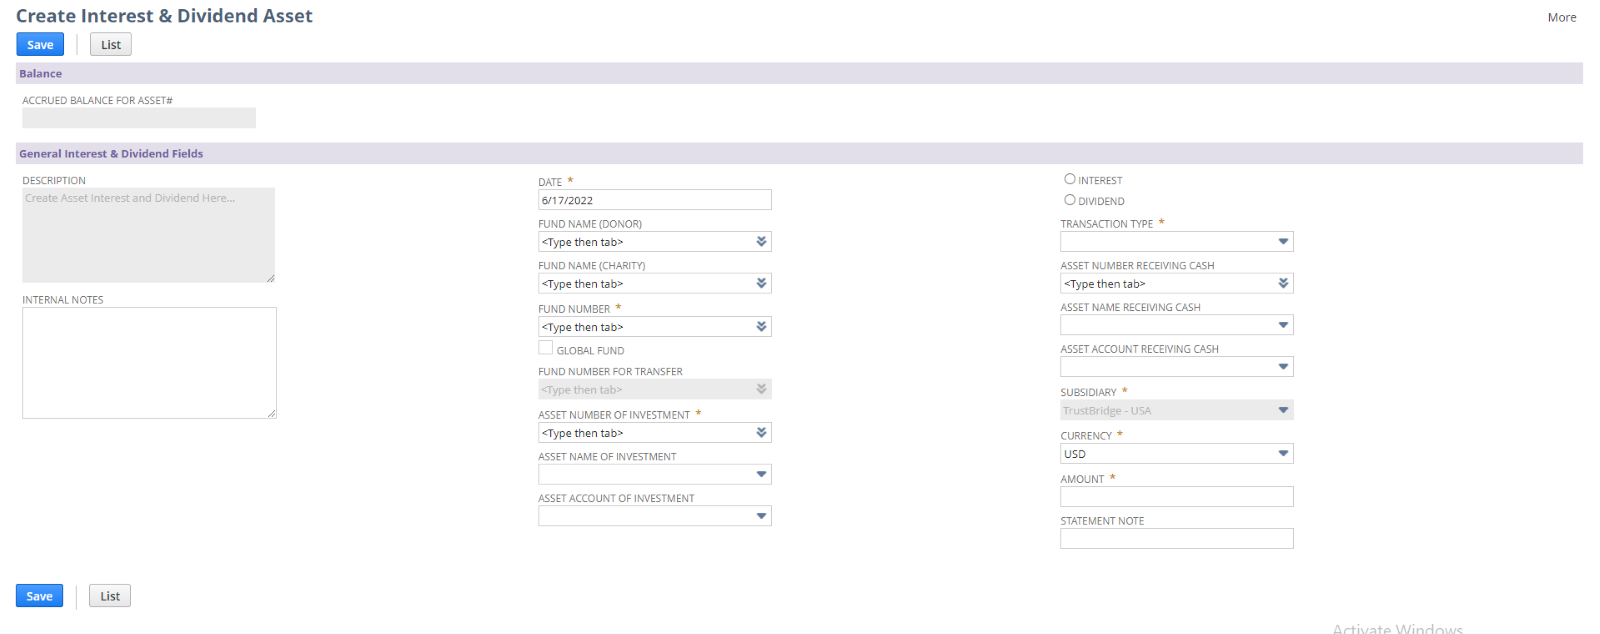Open Asset Number of Investment double-arrow list
This screenshot has width=1600, height=634.
[x=761, y=433]
